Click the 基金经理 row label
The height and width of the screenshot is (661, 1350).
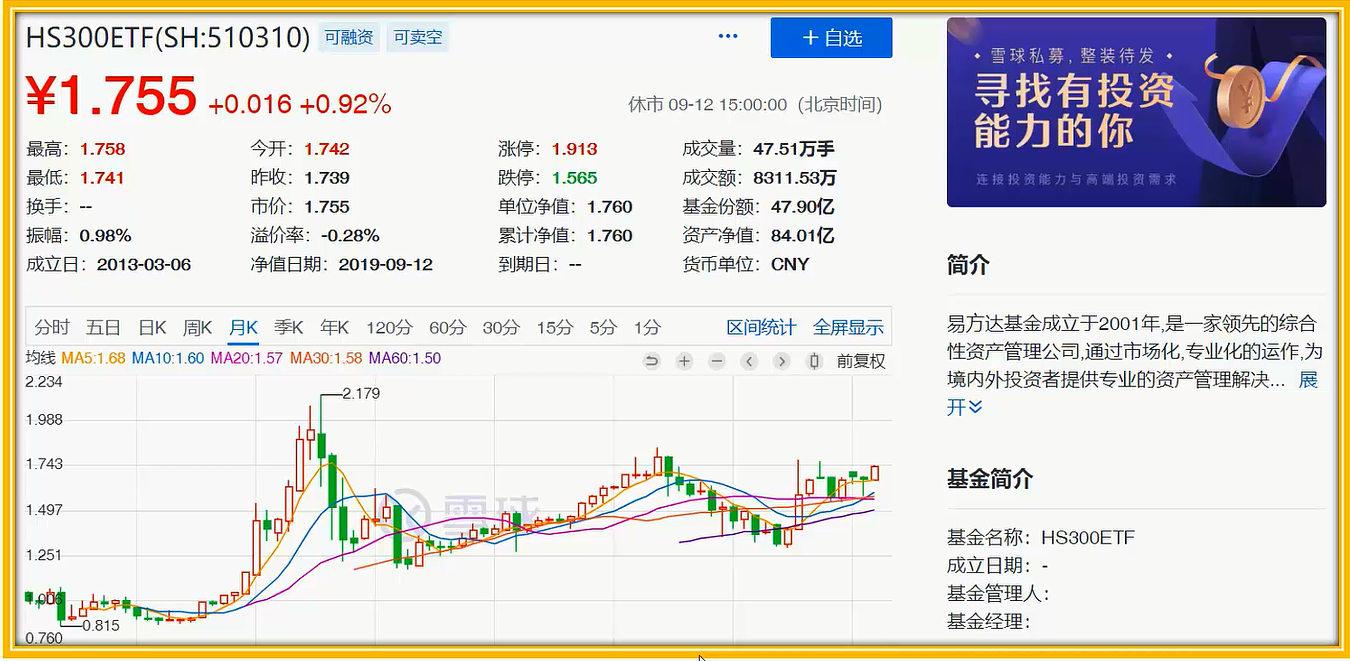[x=989, y=621]
